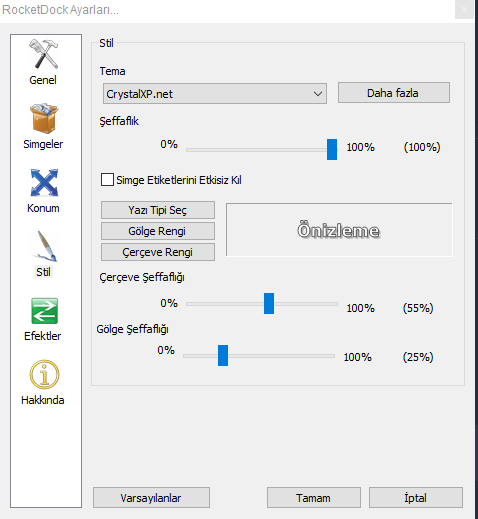
Task: Click the Çerçeve Şeffaflığı slider thumb
Action: (x=269, y=303)
